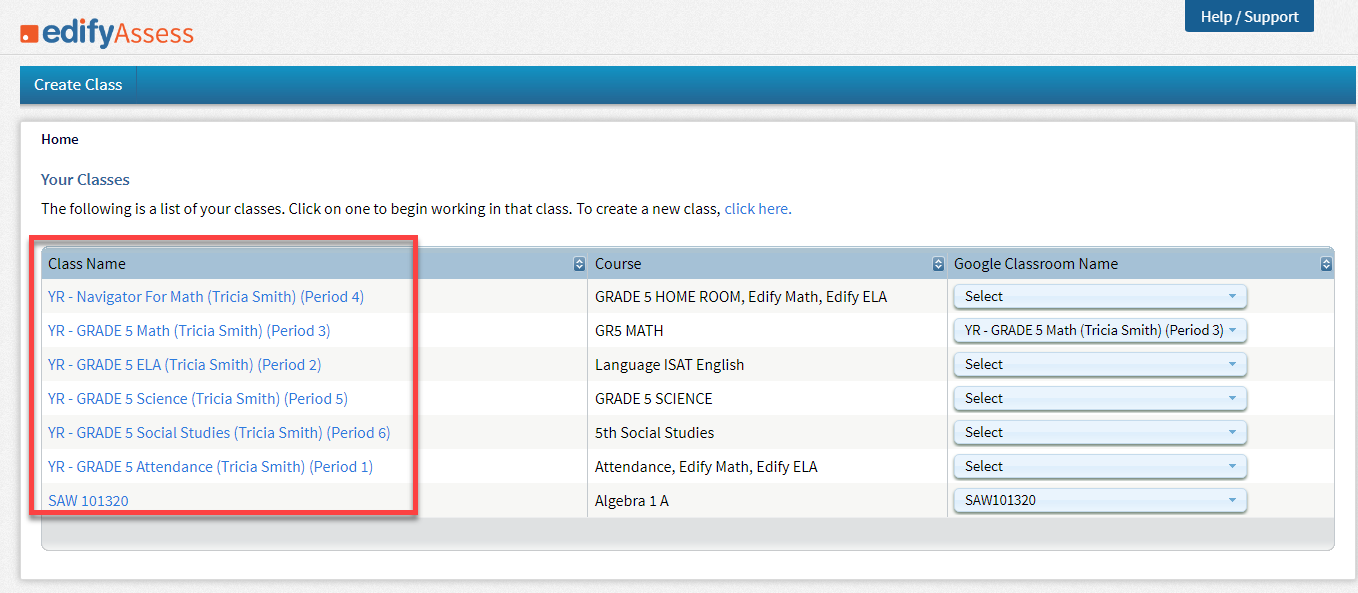Click the edifyAssess logo

[107, 33]
